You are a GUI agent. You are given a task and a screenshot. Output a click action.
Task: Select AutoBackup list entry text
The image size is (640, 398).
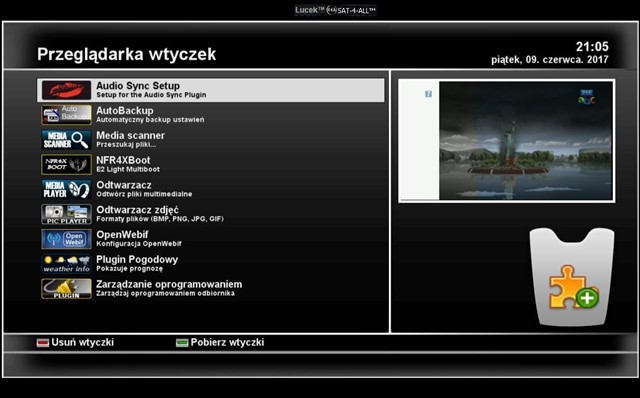150,115
